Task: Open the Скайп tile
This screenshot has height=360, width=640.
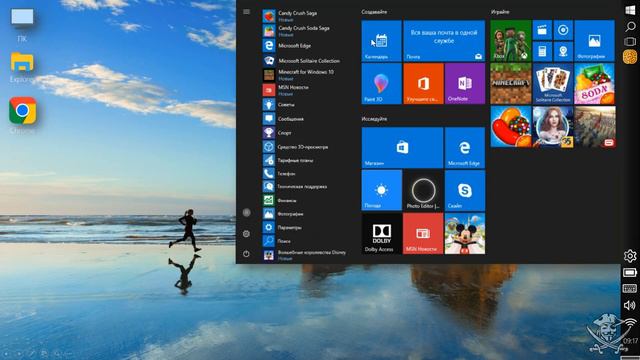Action: (x=465, y=191)
